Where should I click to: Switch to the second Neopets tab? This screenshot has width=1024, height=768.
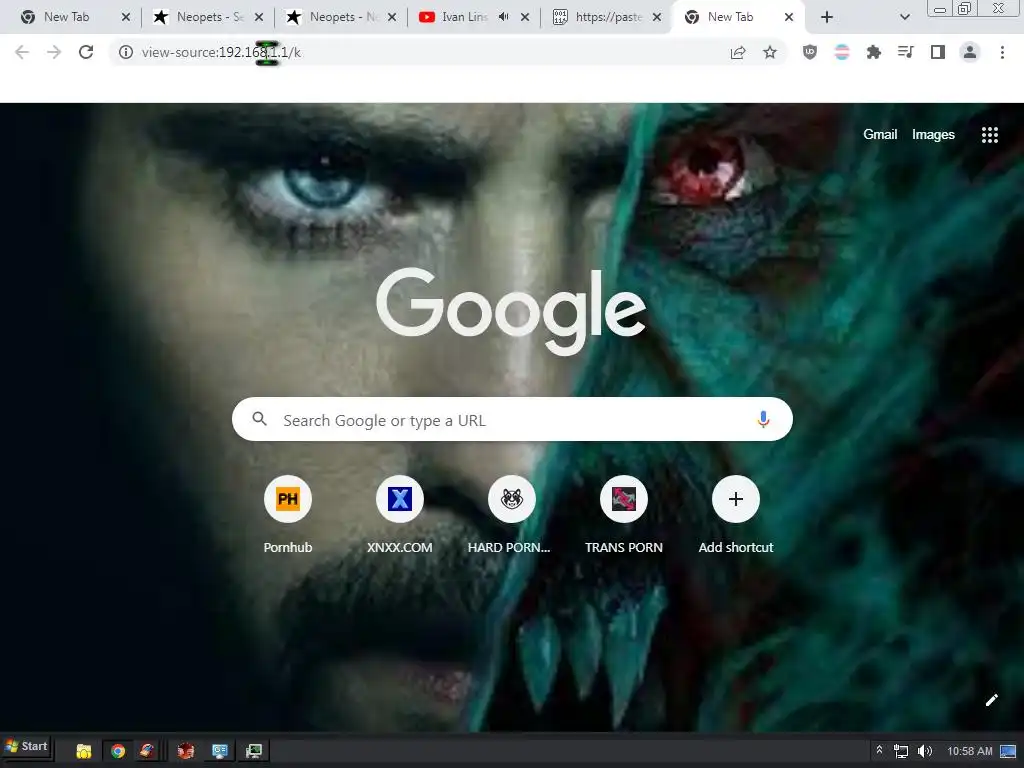342,17
